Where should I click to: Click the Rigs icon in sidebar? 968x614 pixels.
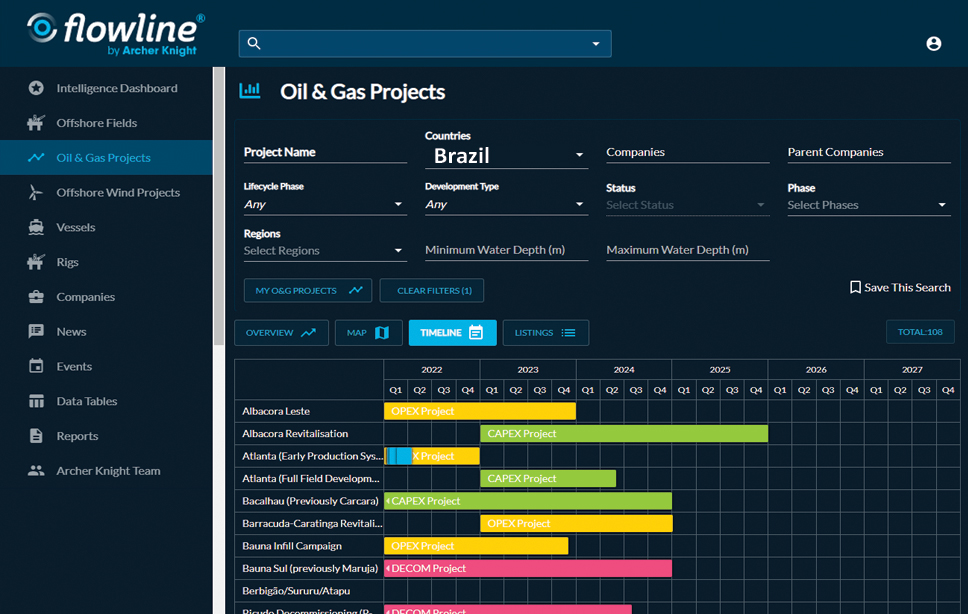36,262
